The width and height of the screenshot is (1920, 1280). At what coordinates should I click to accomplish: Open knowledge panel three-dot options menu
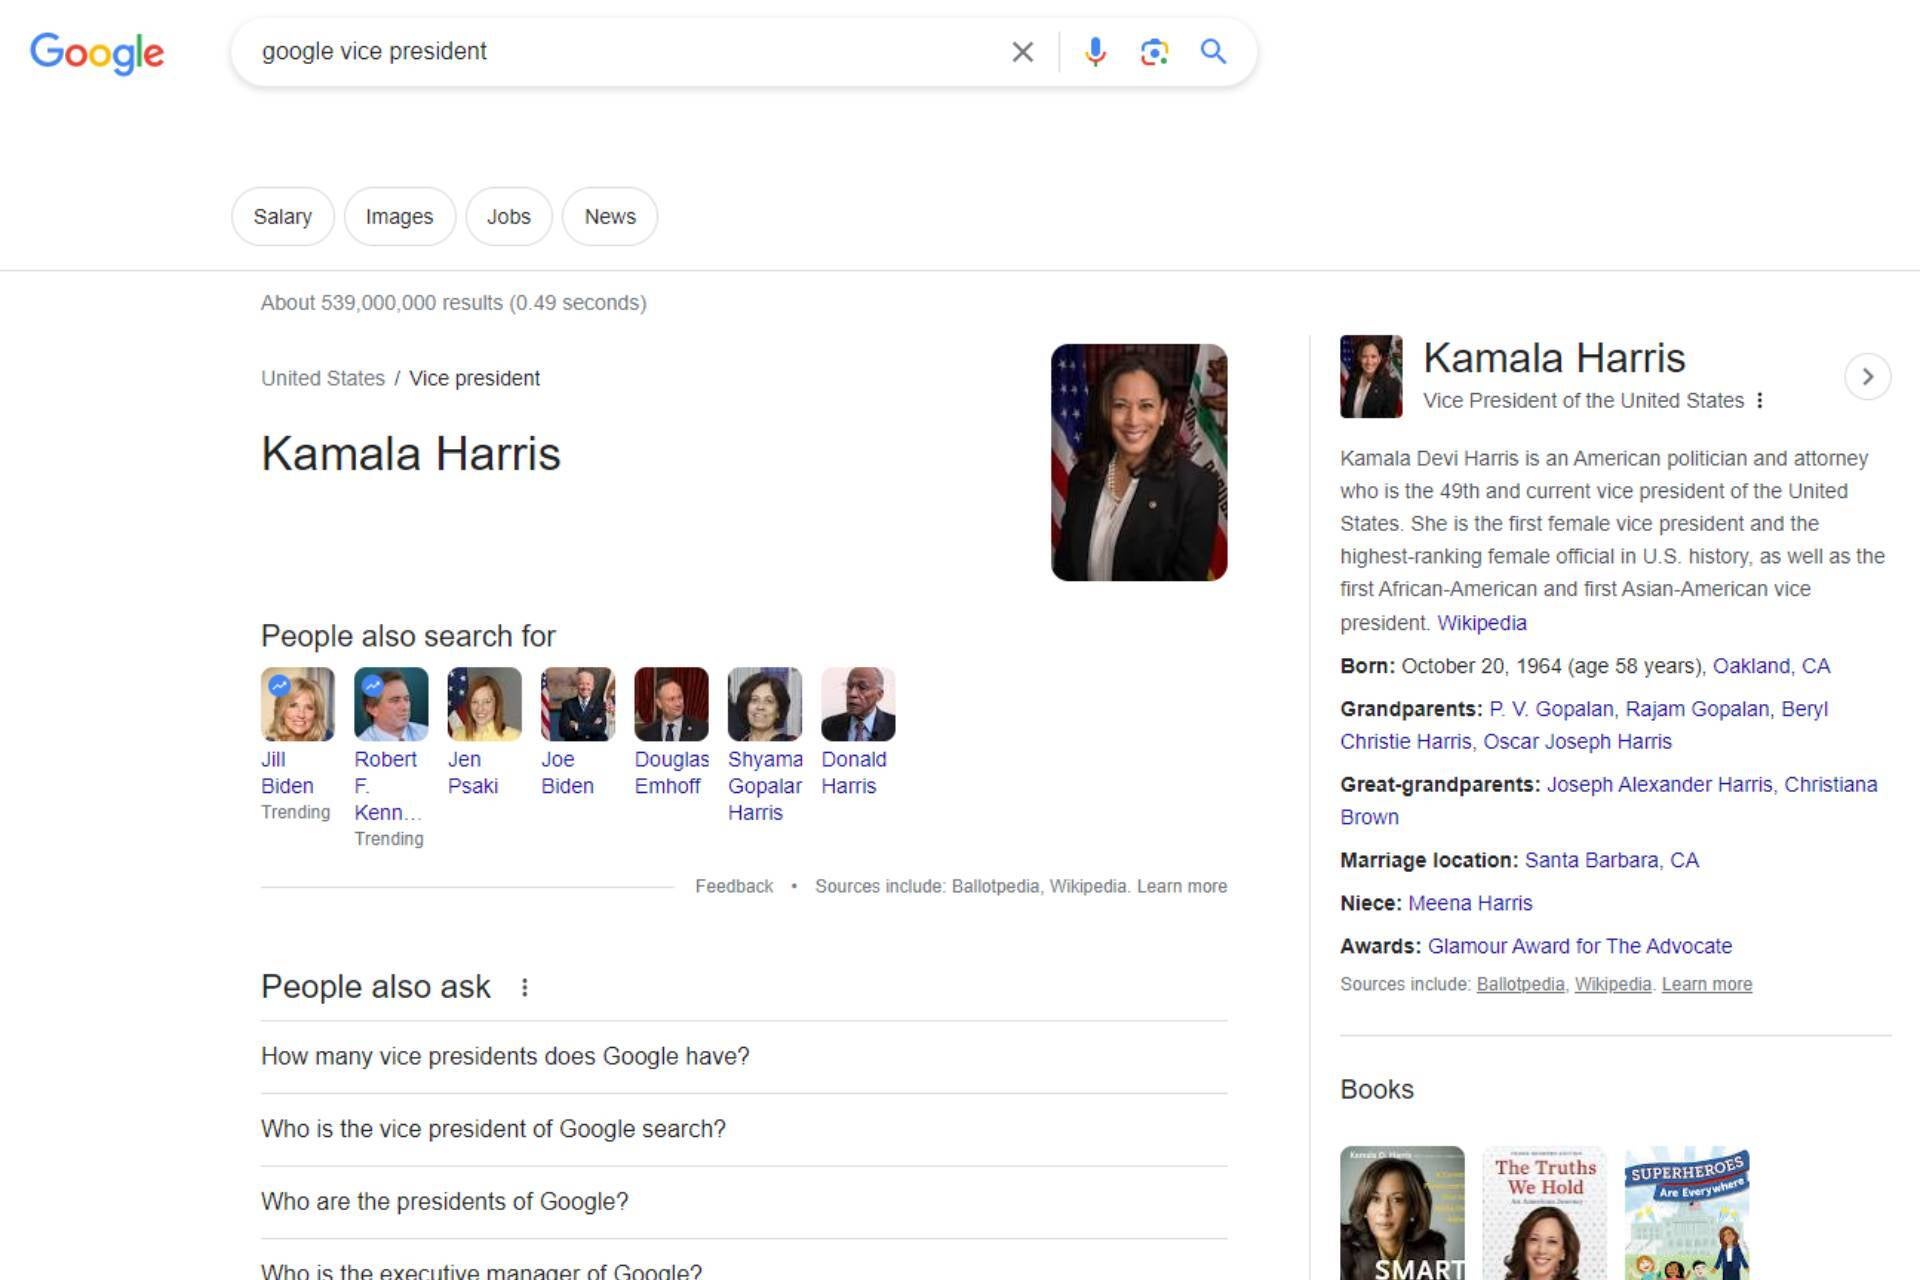click(1760, 400)
